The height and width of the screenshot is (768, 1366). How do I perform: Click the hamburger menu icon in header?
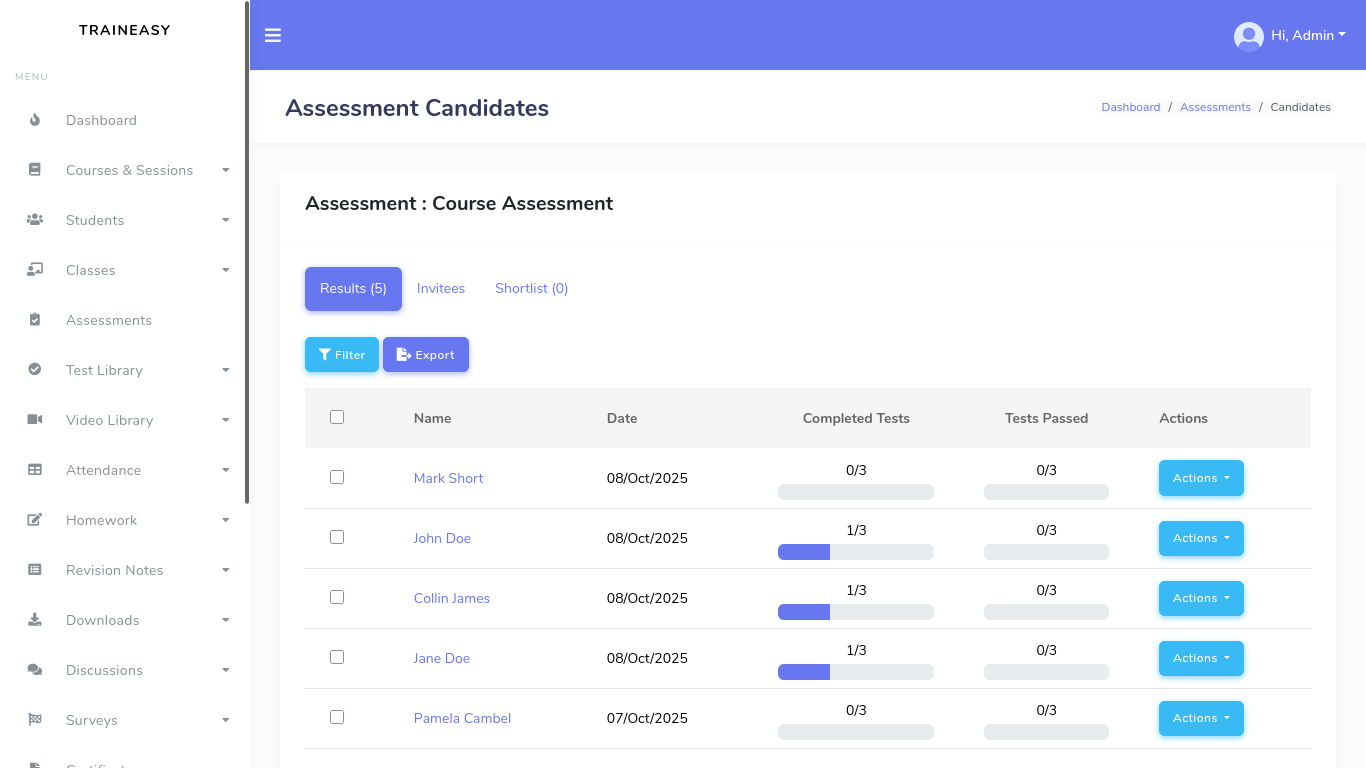(273, 35)
